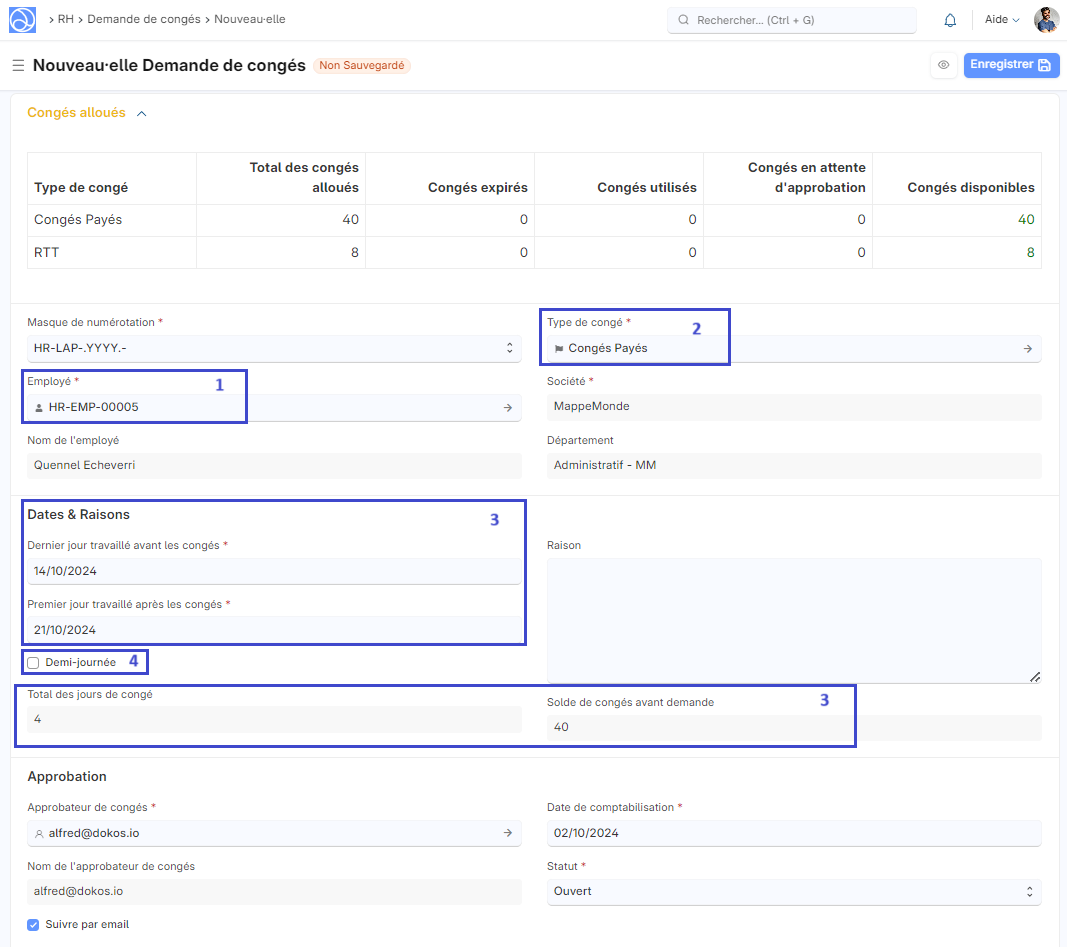Click arrow link in Type de congé field
This screenshot has height=947, width=1067.
coord(1027,349)
